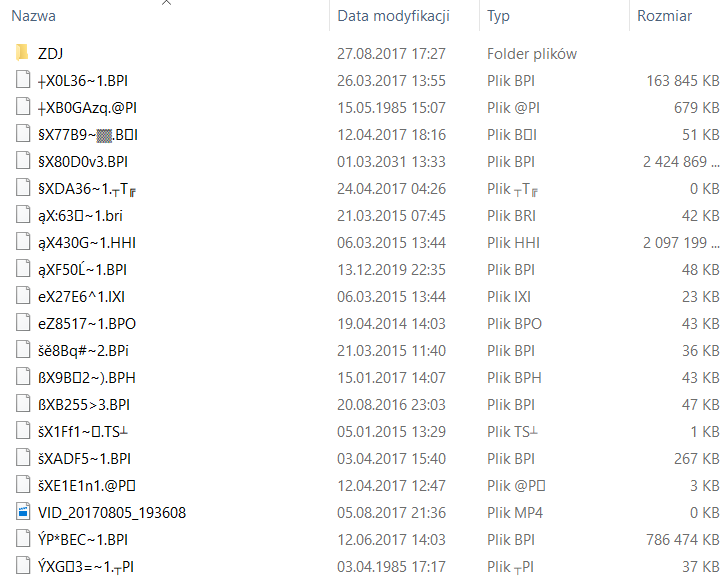Sort by the Nazwa column header

coord(33,16)
